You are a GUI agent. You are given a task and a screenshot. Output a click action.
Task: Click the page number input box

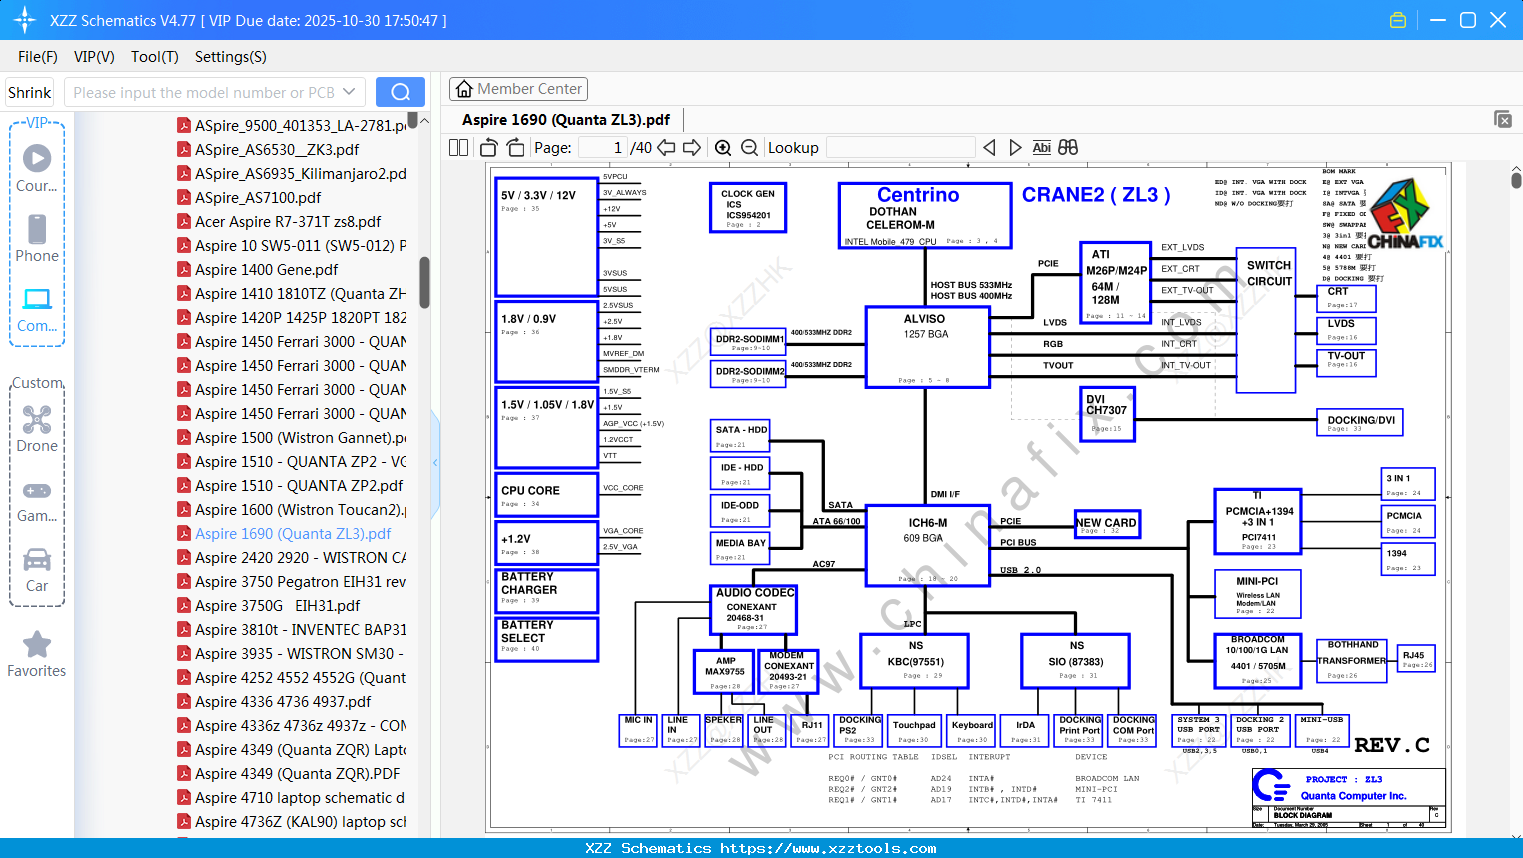click(x=603, y=148)
